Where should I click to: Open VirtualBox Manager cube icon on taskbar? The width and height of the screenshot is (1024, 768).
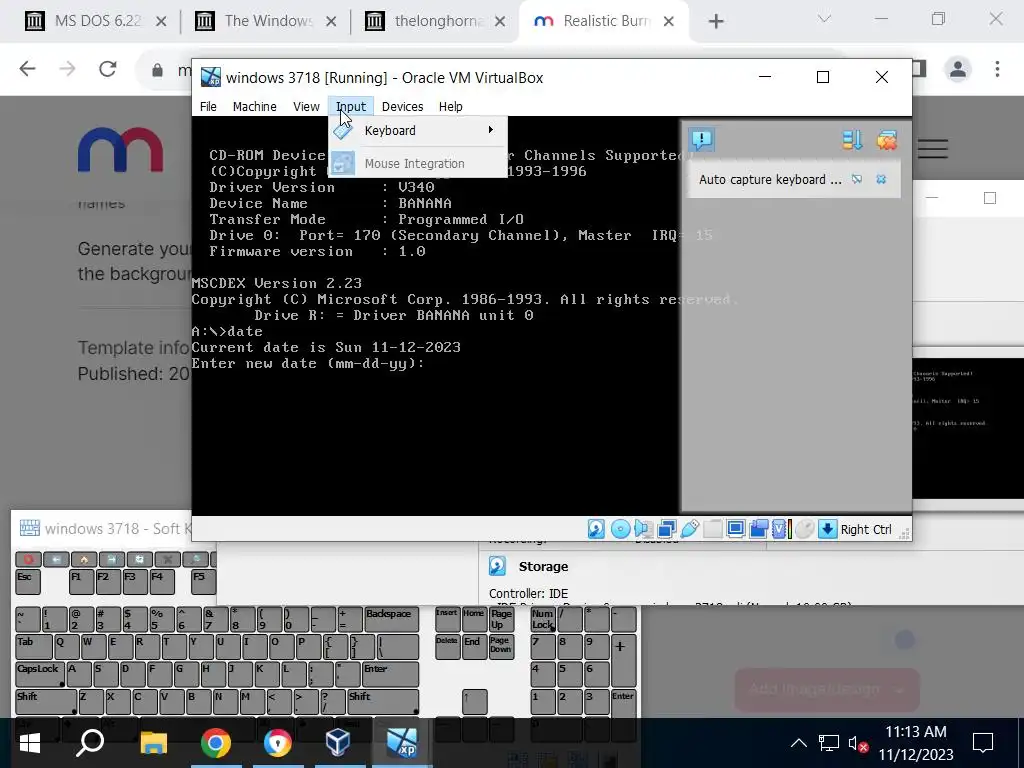pos(338,743)
